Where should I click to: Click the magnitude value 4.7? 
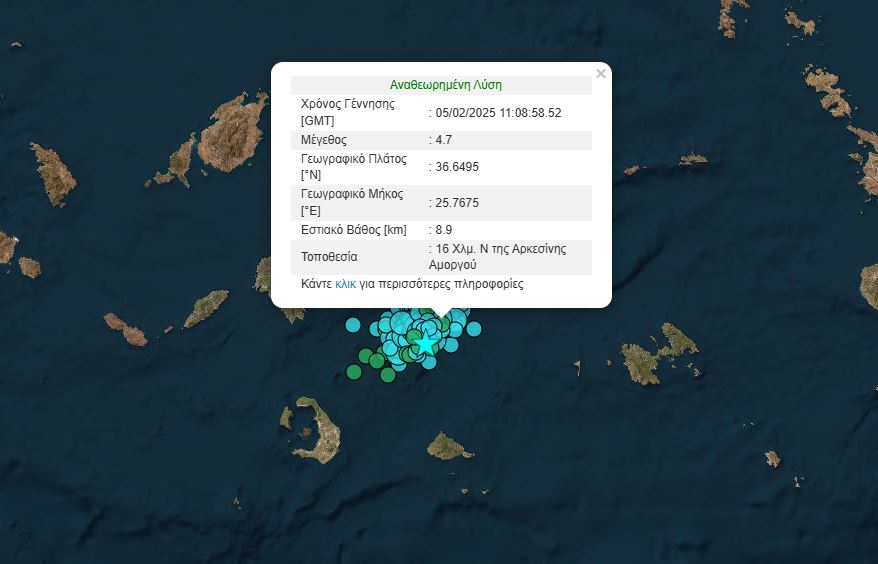tap(442, 140)
